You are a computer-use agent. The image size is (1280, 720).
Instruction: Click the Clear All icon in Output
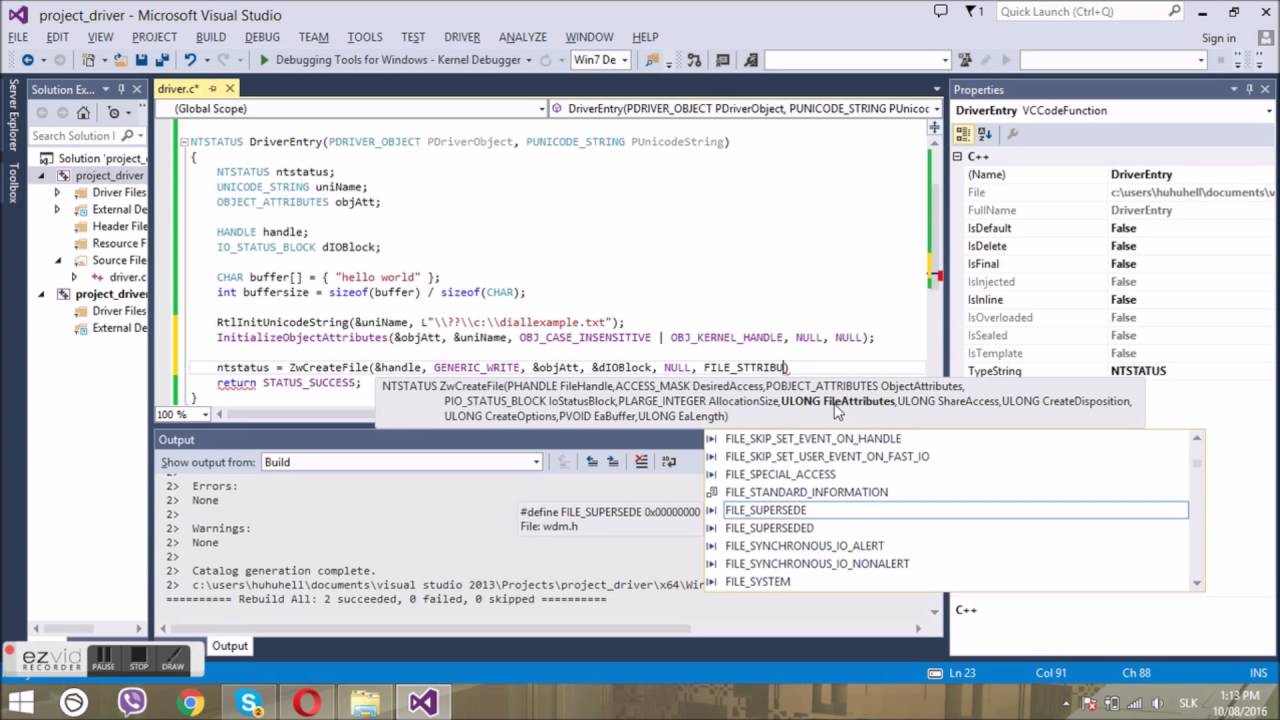(x=641, y=462)
